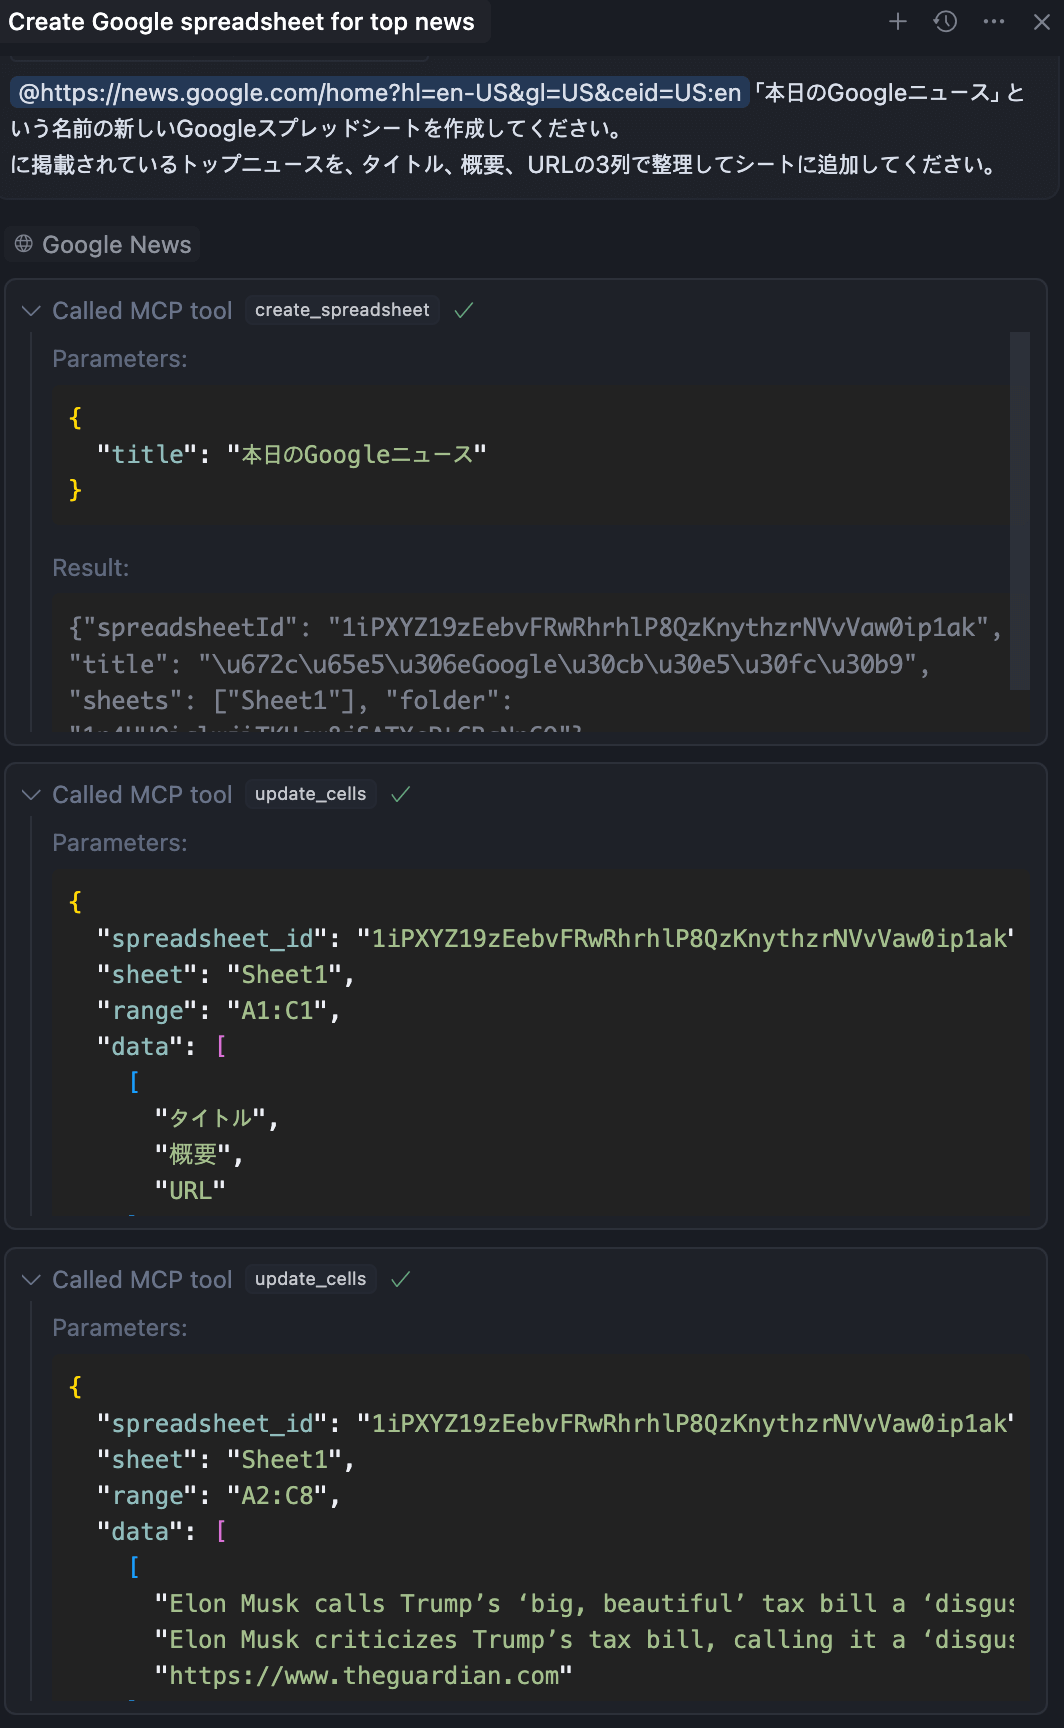Collapse the create_spreadsheet tool call chevron
1064x1728 pixels.
point(31,311)
